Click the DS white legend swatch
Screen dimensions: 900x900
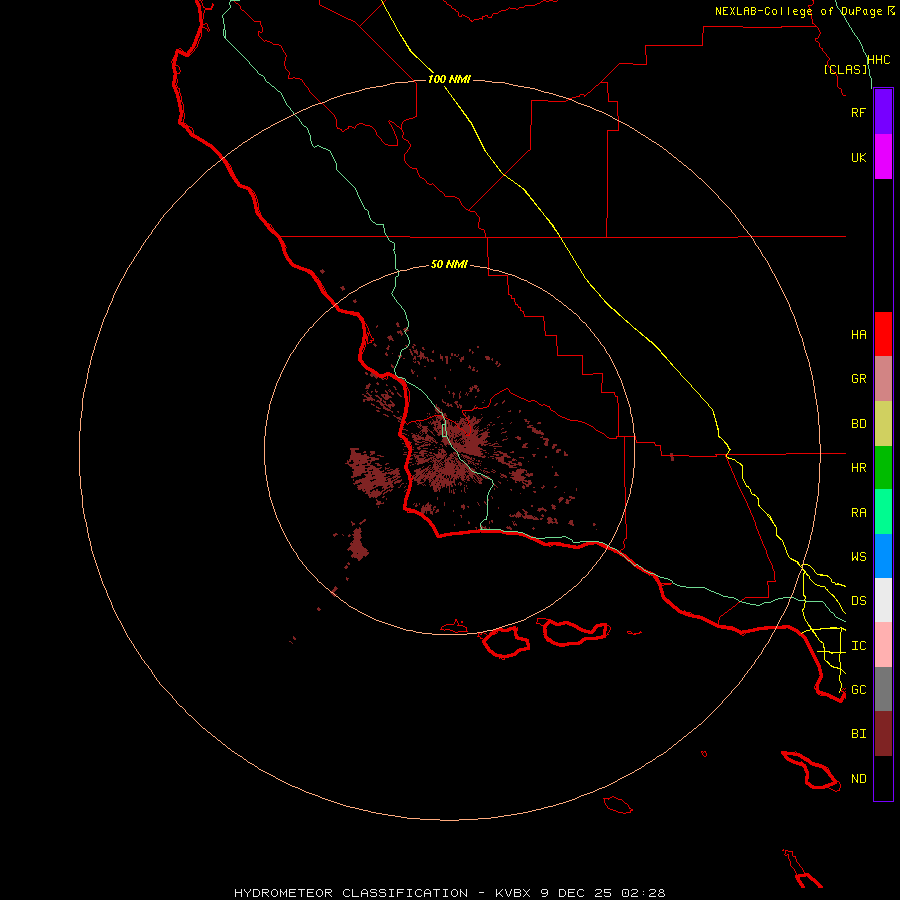883,600
